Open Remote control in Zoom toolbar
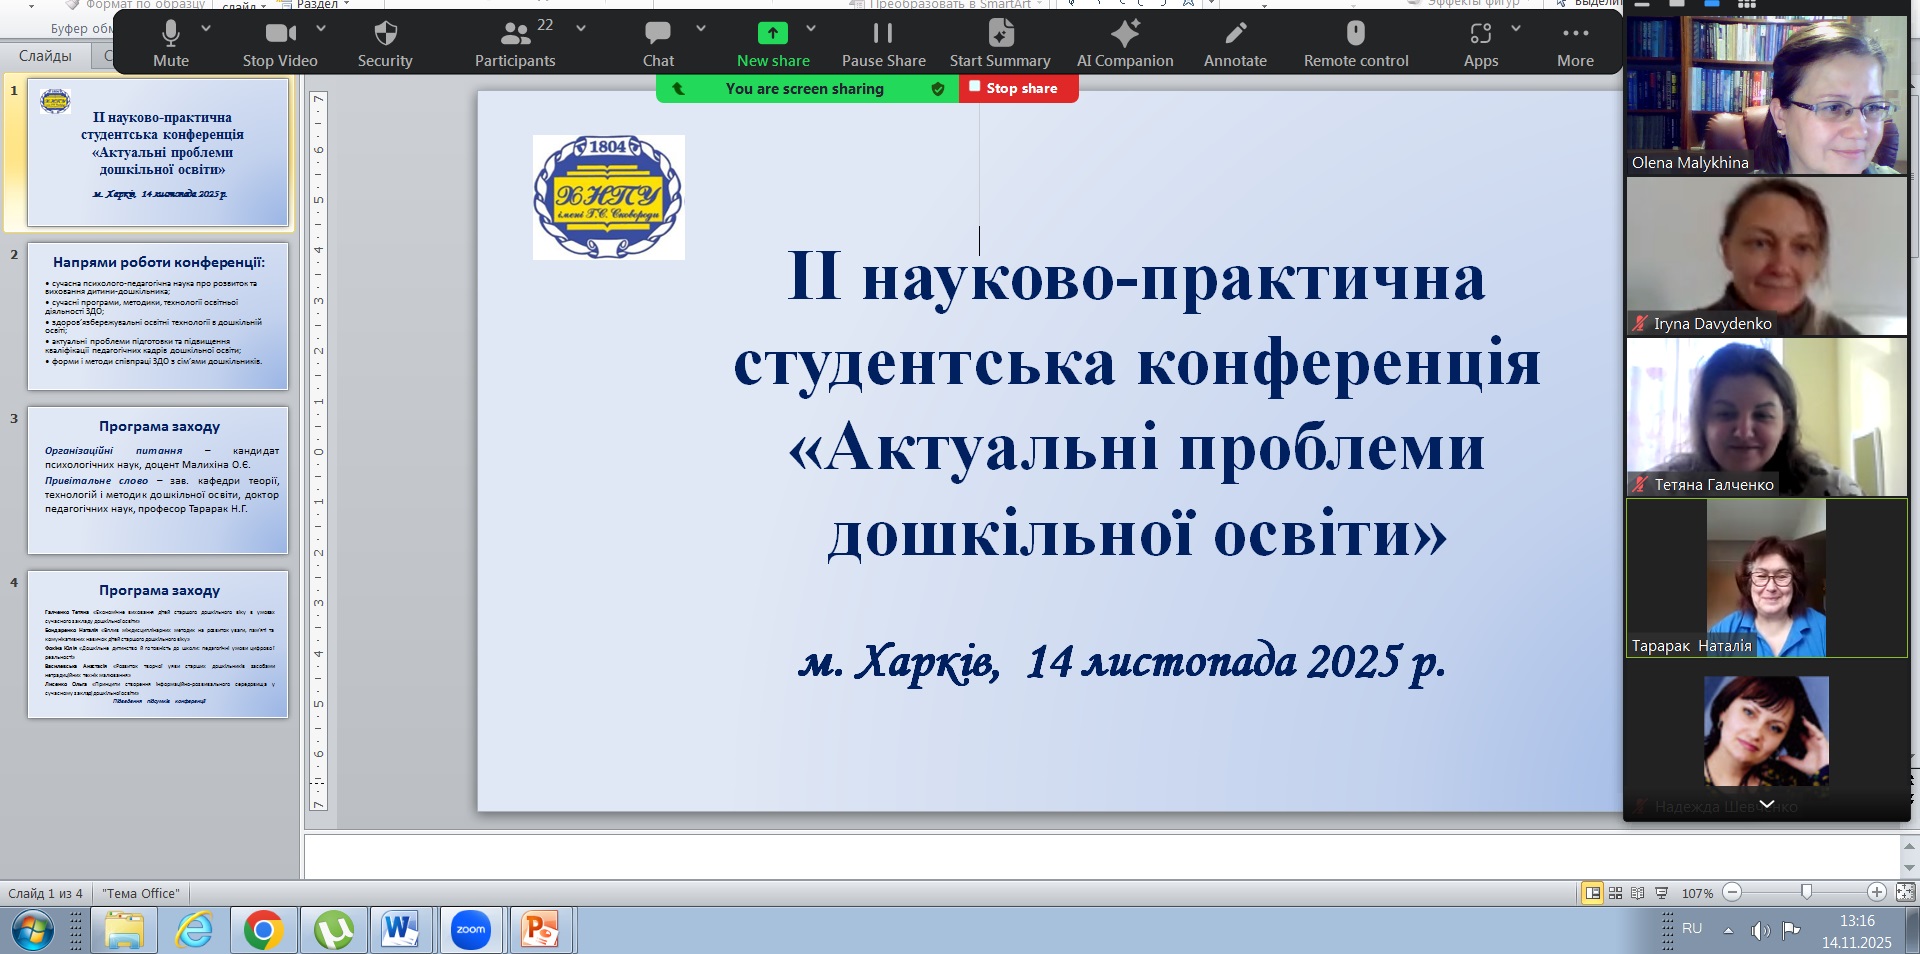This screenshot has width=1920, height=954. pos(1355,44)
